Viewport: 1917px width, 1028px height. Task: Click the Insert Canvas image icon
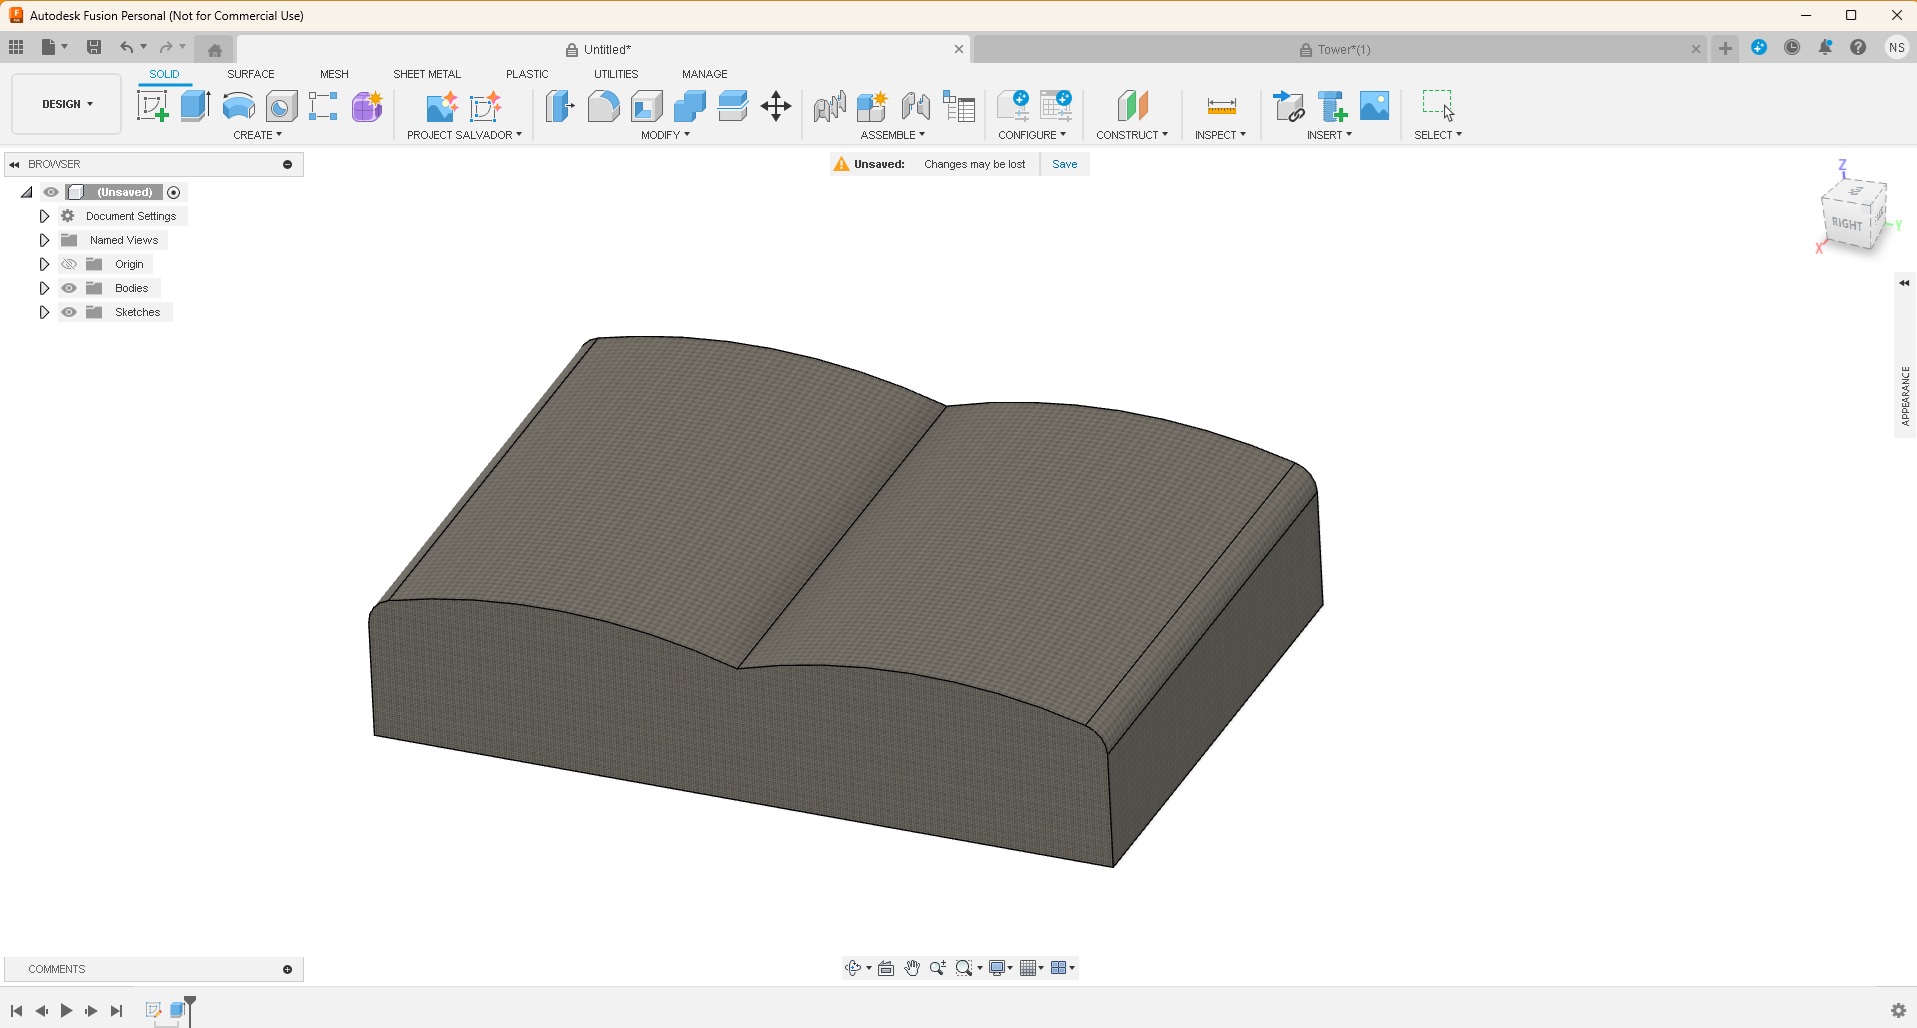[1375, 106]
